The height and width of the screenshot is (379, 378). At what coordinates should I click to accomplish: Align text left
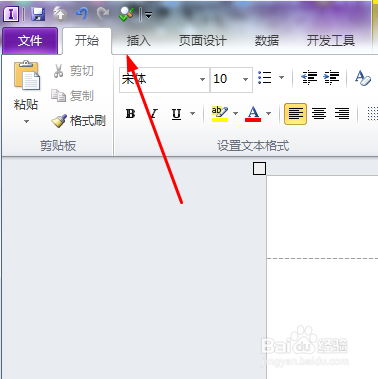(x=295, y=114)
